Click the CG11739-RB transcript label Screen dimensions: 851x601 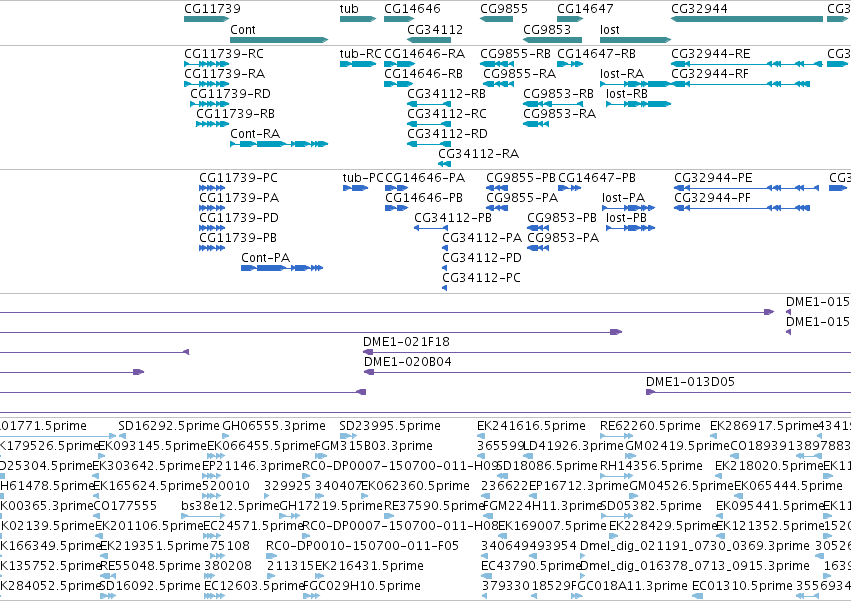point(236,114)
